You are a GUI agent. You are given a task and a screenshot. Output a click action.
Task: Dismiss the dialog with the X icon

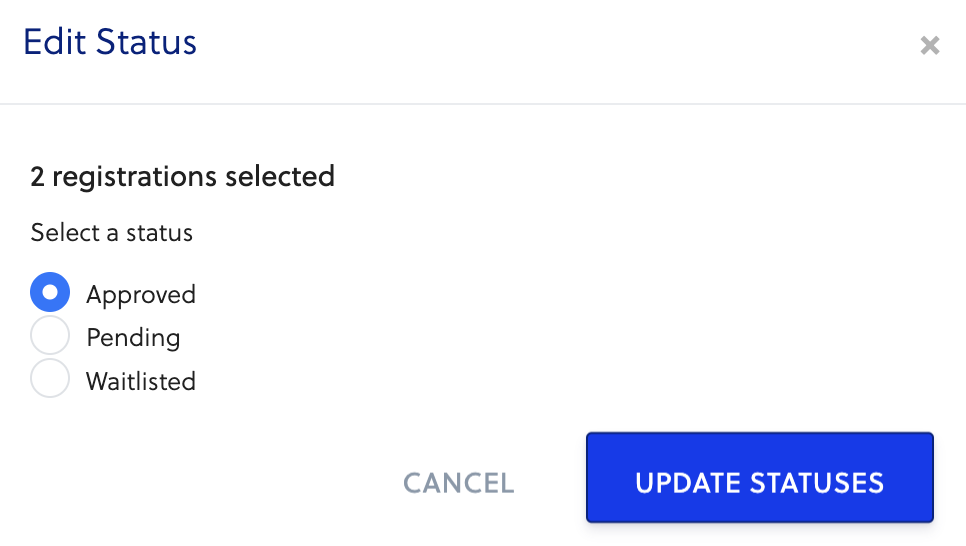[930, 45]
